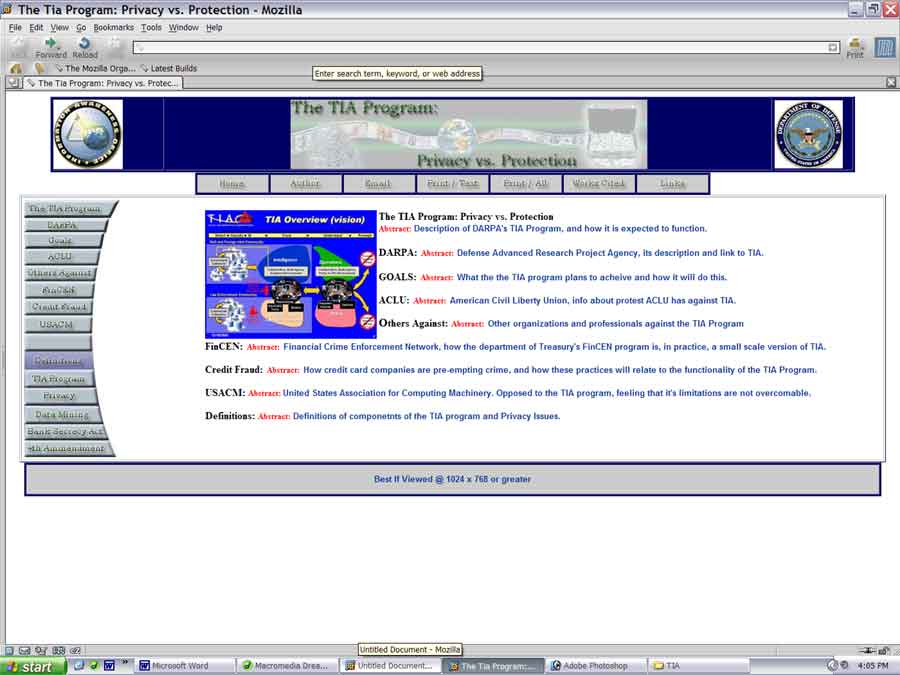
Task: Close the current browser tab
Action: point(891,83)
